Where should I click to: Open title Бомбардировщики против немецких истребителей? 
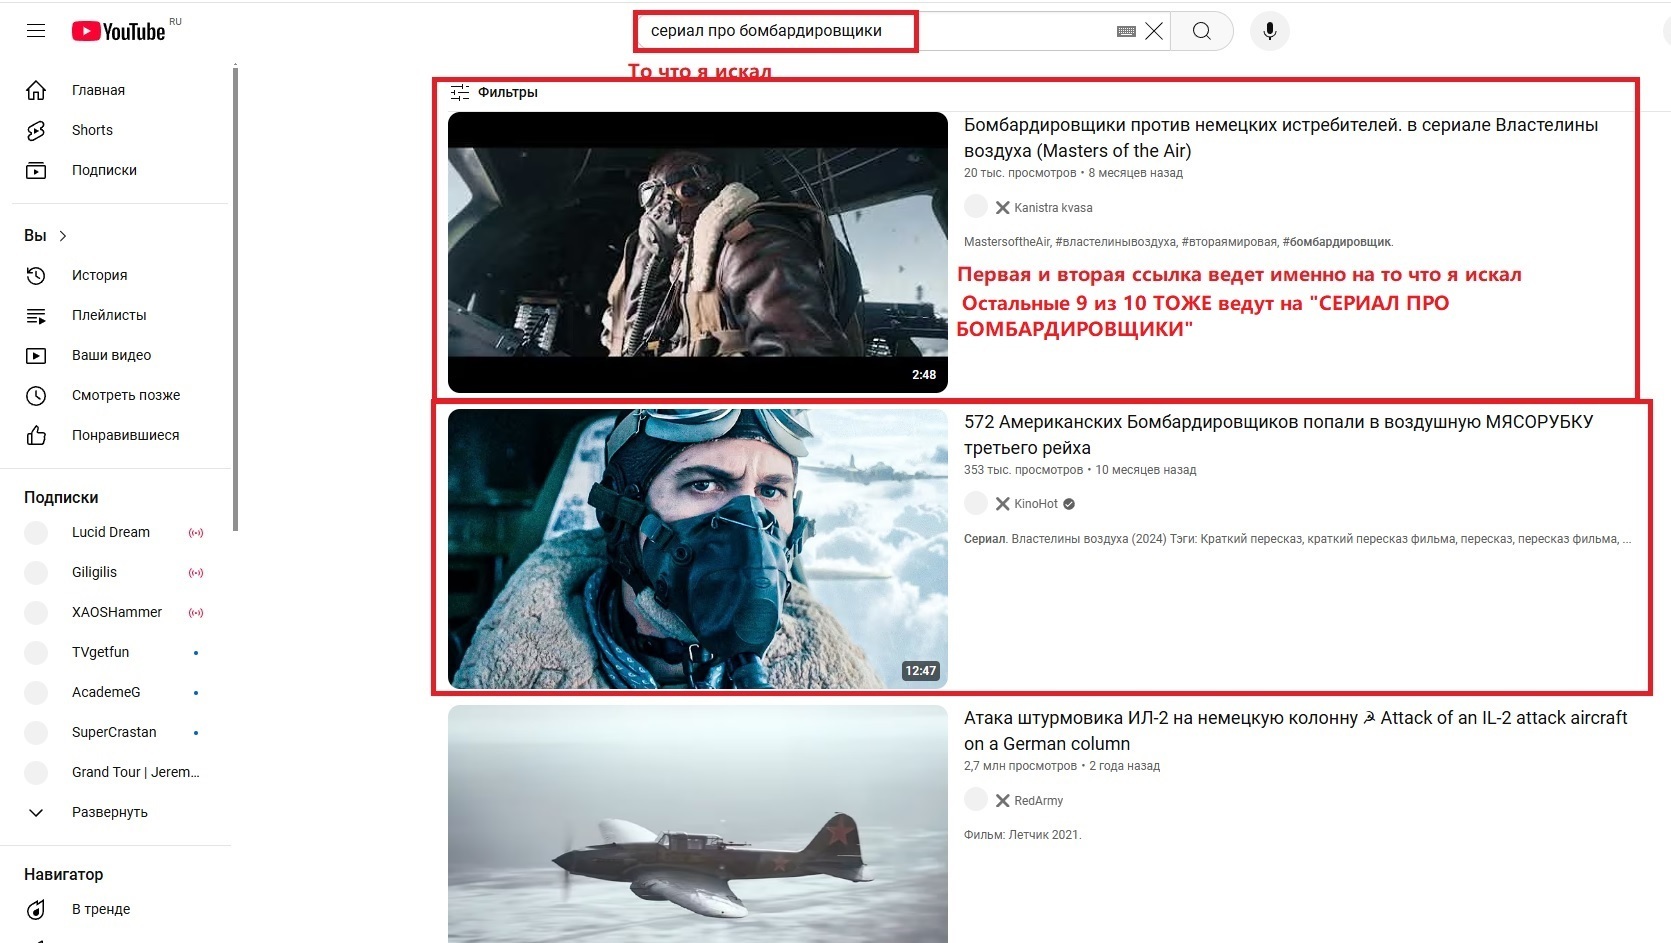coord(1281,138)
